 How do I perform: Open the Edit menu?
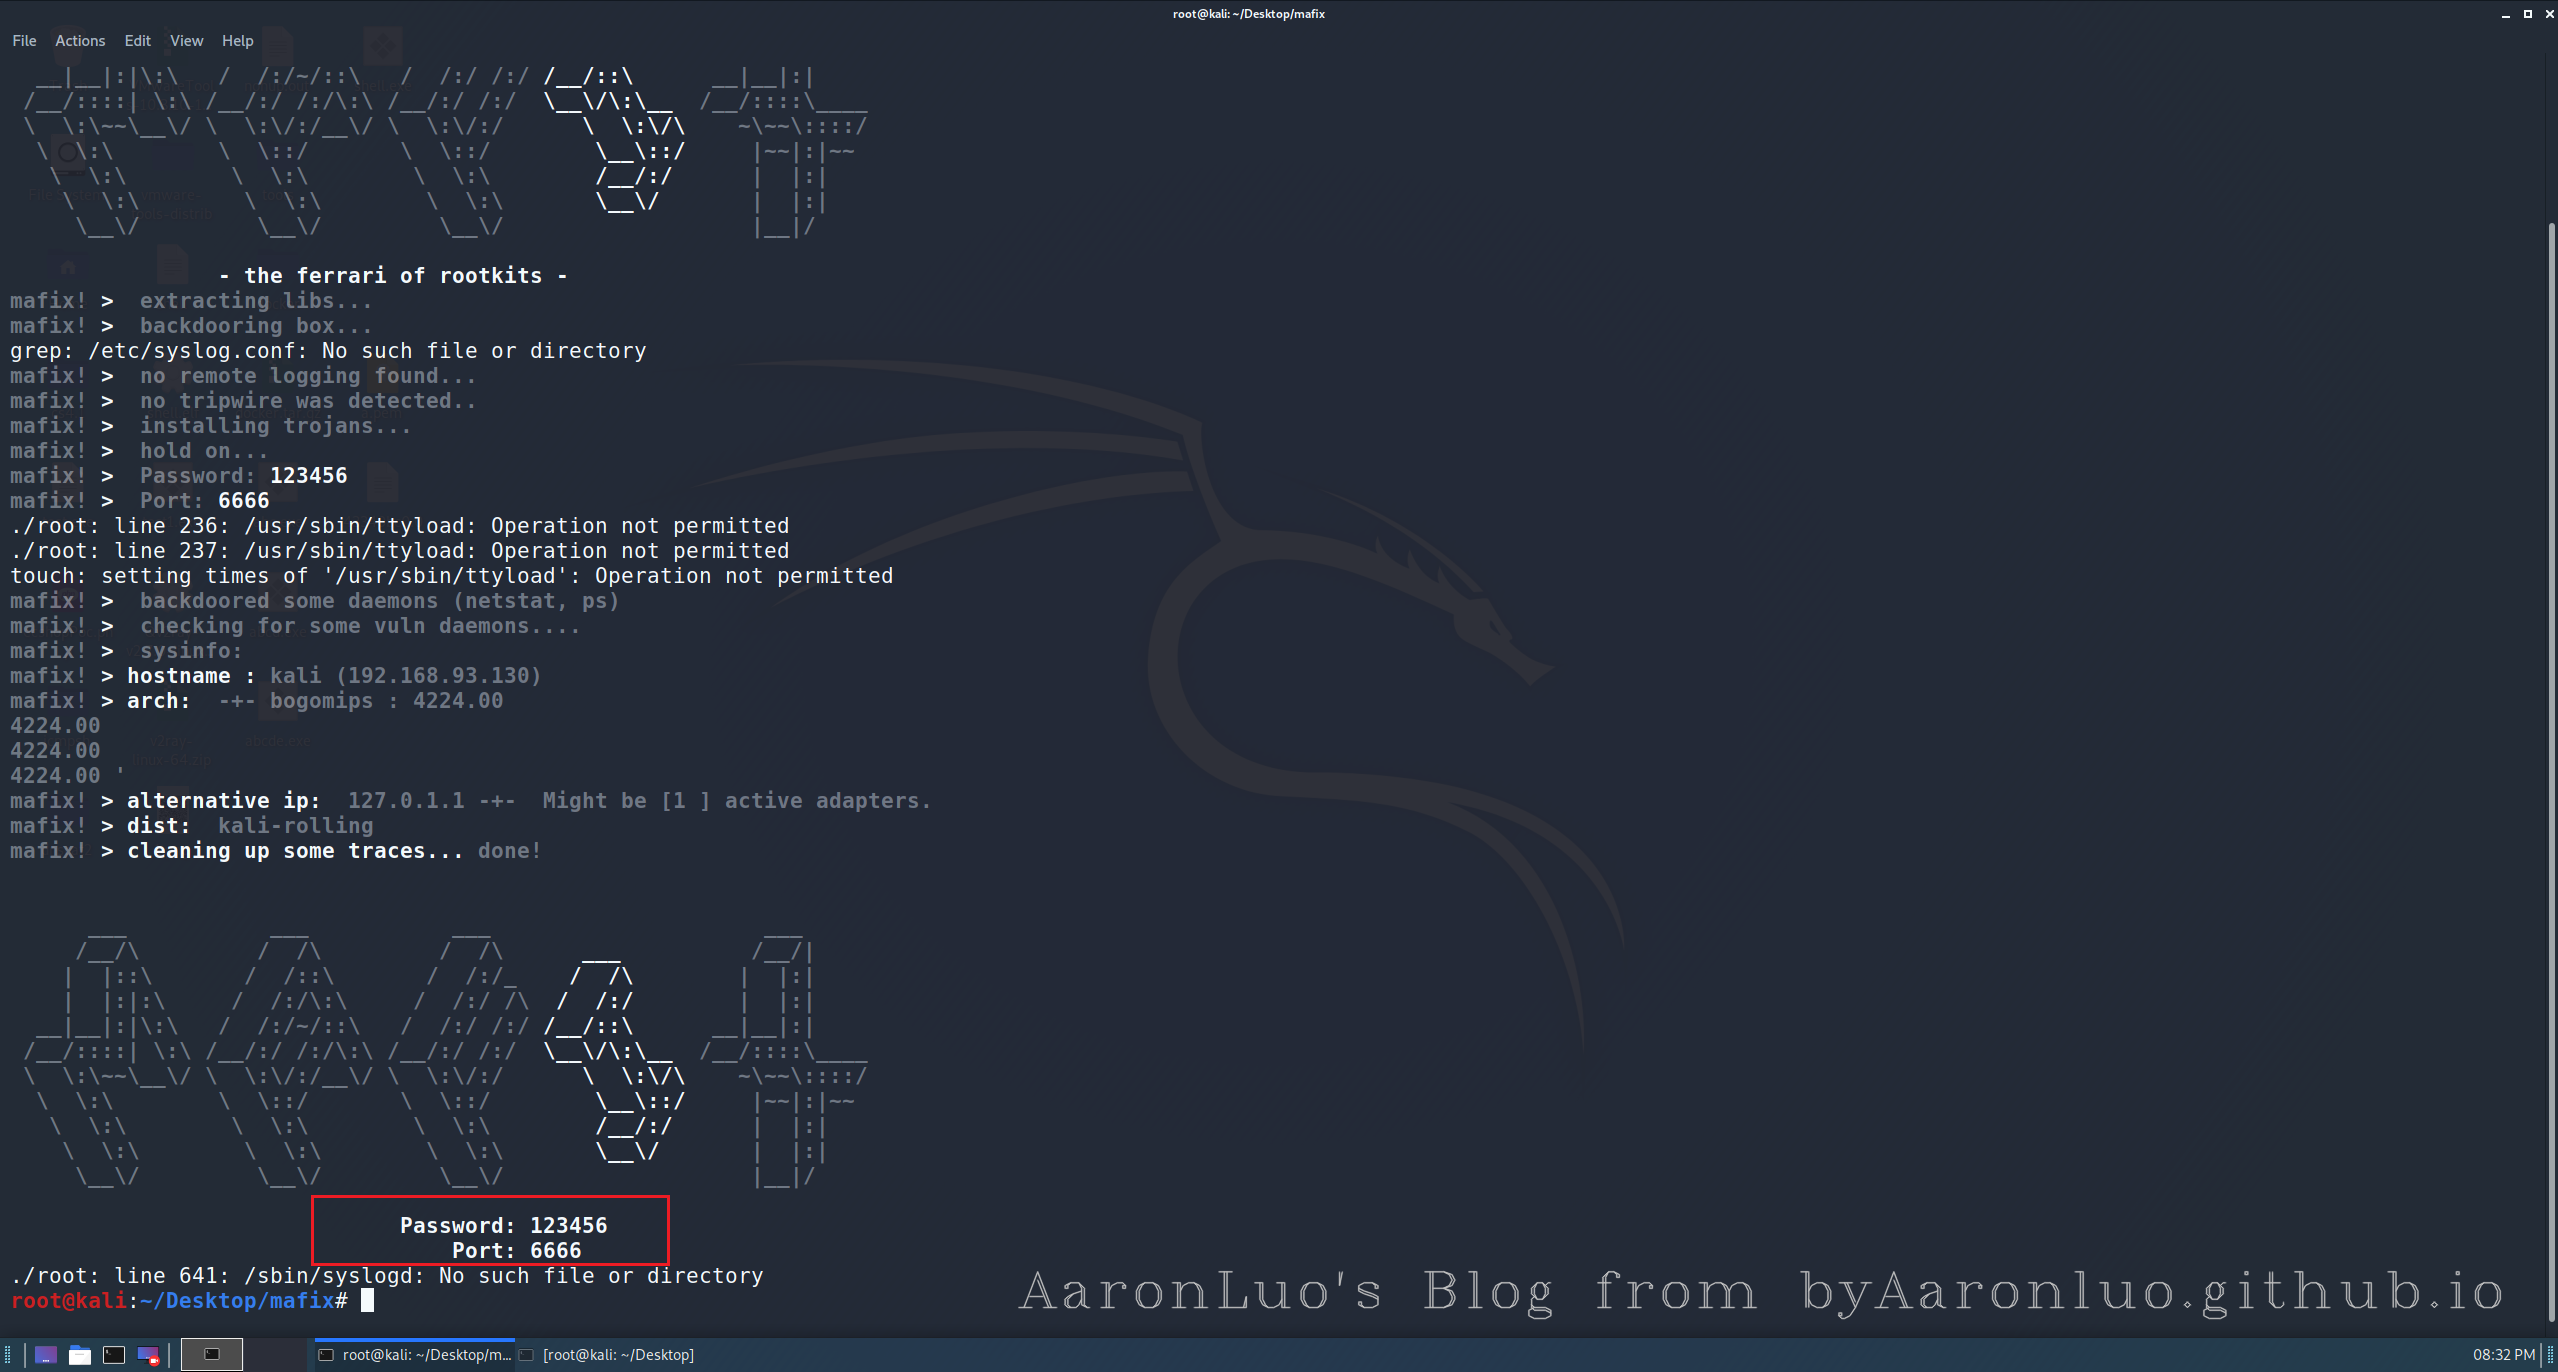pos(137,41)
